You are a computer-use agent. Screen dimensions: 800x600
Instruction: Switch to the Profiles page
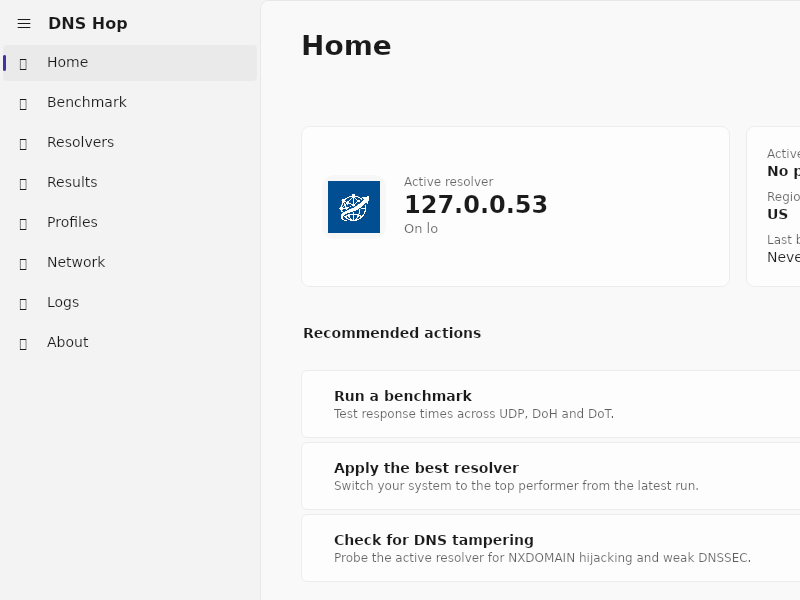[x=130, y=222]
